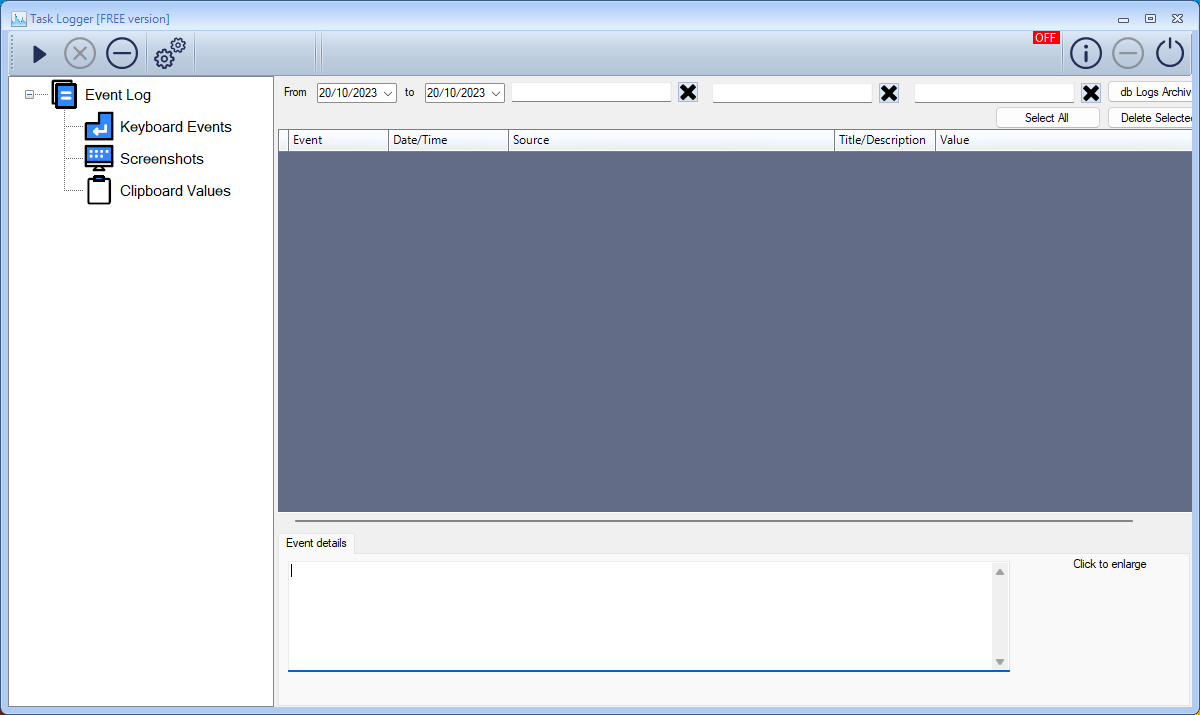Clear the second filter field
This screenshot has width=1200, height=715.
(x=889, y=93)
